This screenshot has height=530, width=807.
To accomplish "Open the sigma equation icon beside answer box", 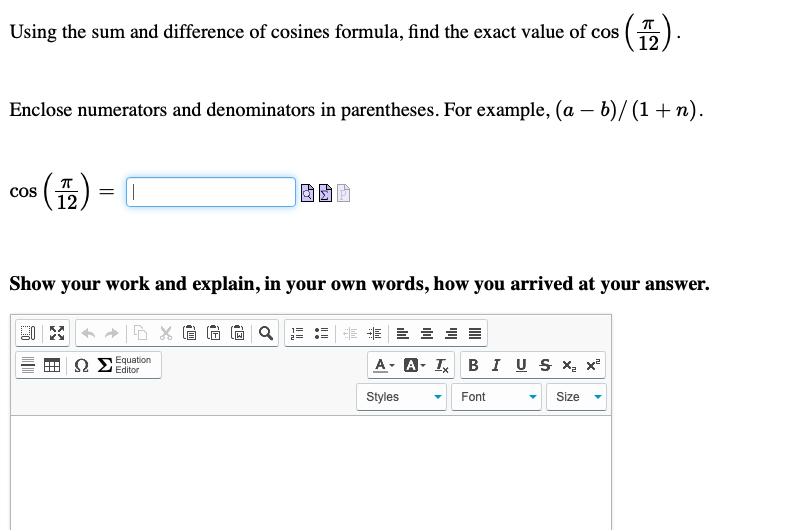I will point(325,193).
